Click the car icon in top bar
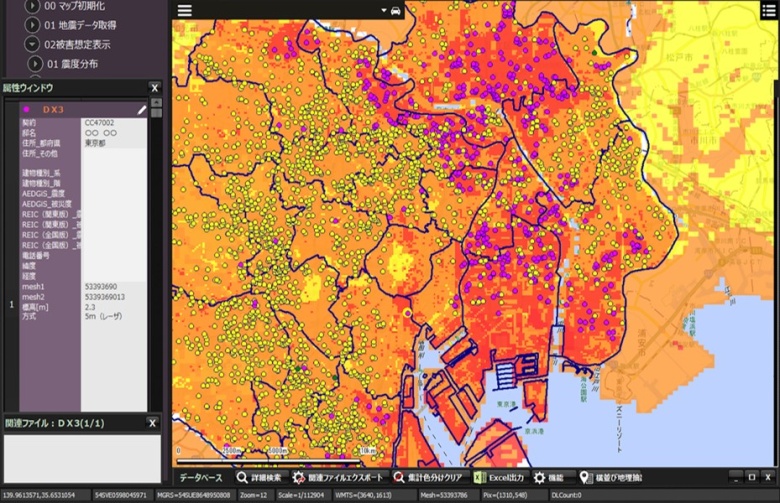This screenshot has height=503, width=780. click(x=396, y=10)
